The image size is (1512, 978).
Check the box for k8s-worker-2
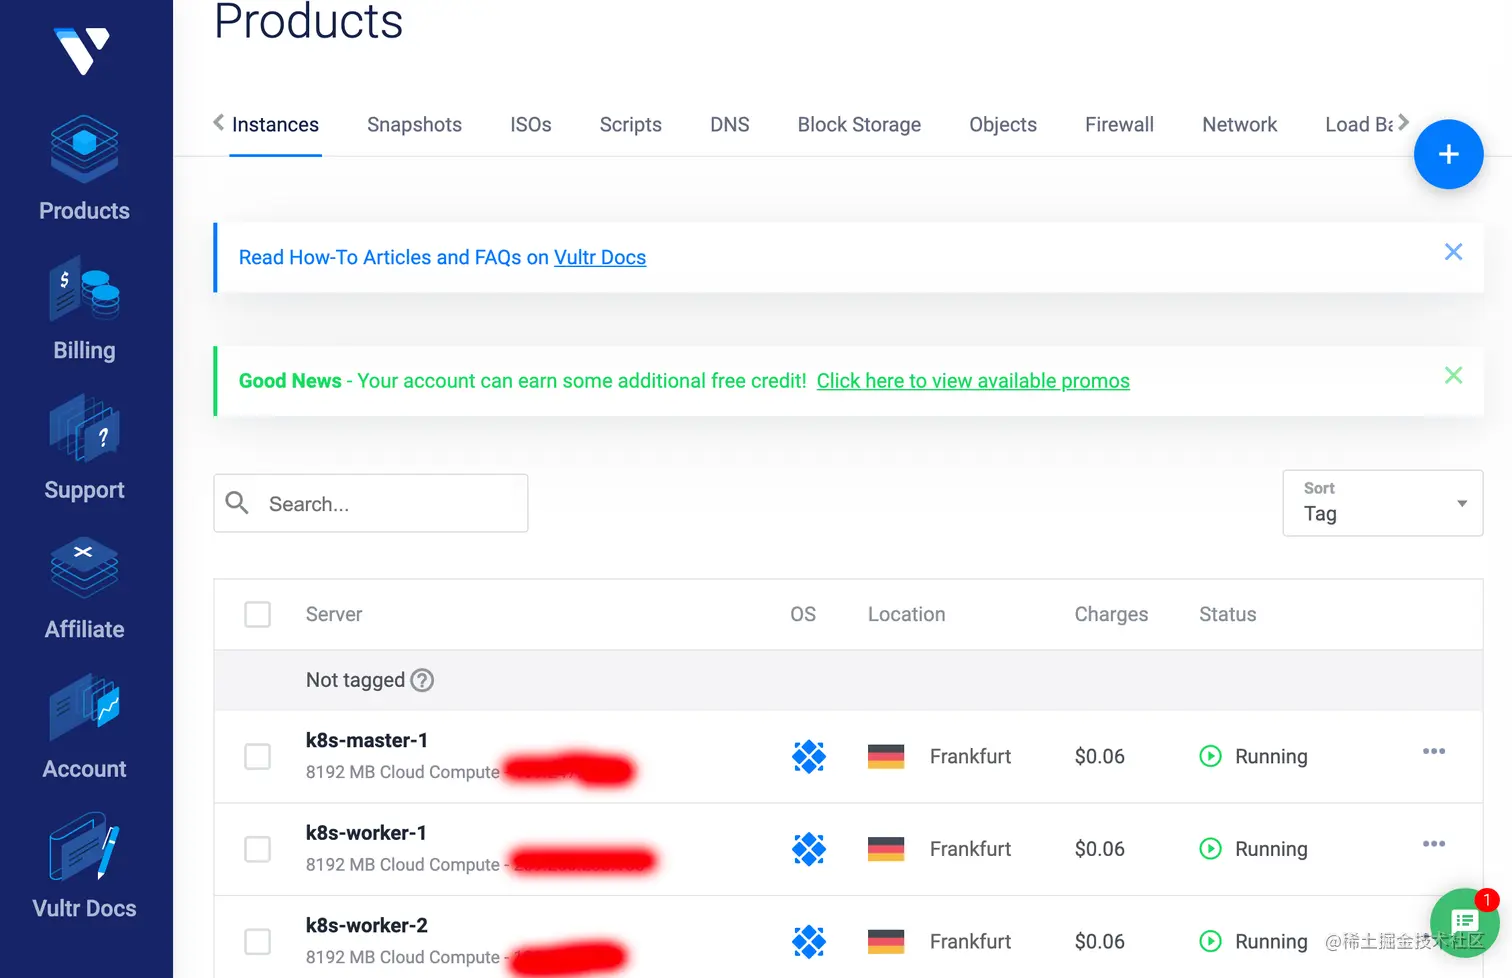click(258, 941)
